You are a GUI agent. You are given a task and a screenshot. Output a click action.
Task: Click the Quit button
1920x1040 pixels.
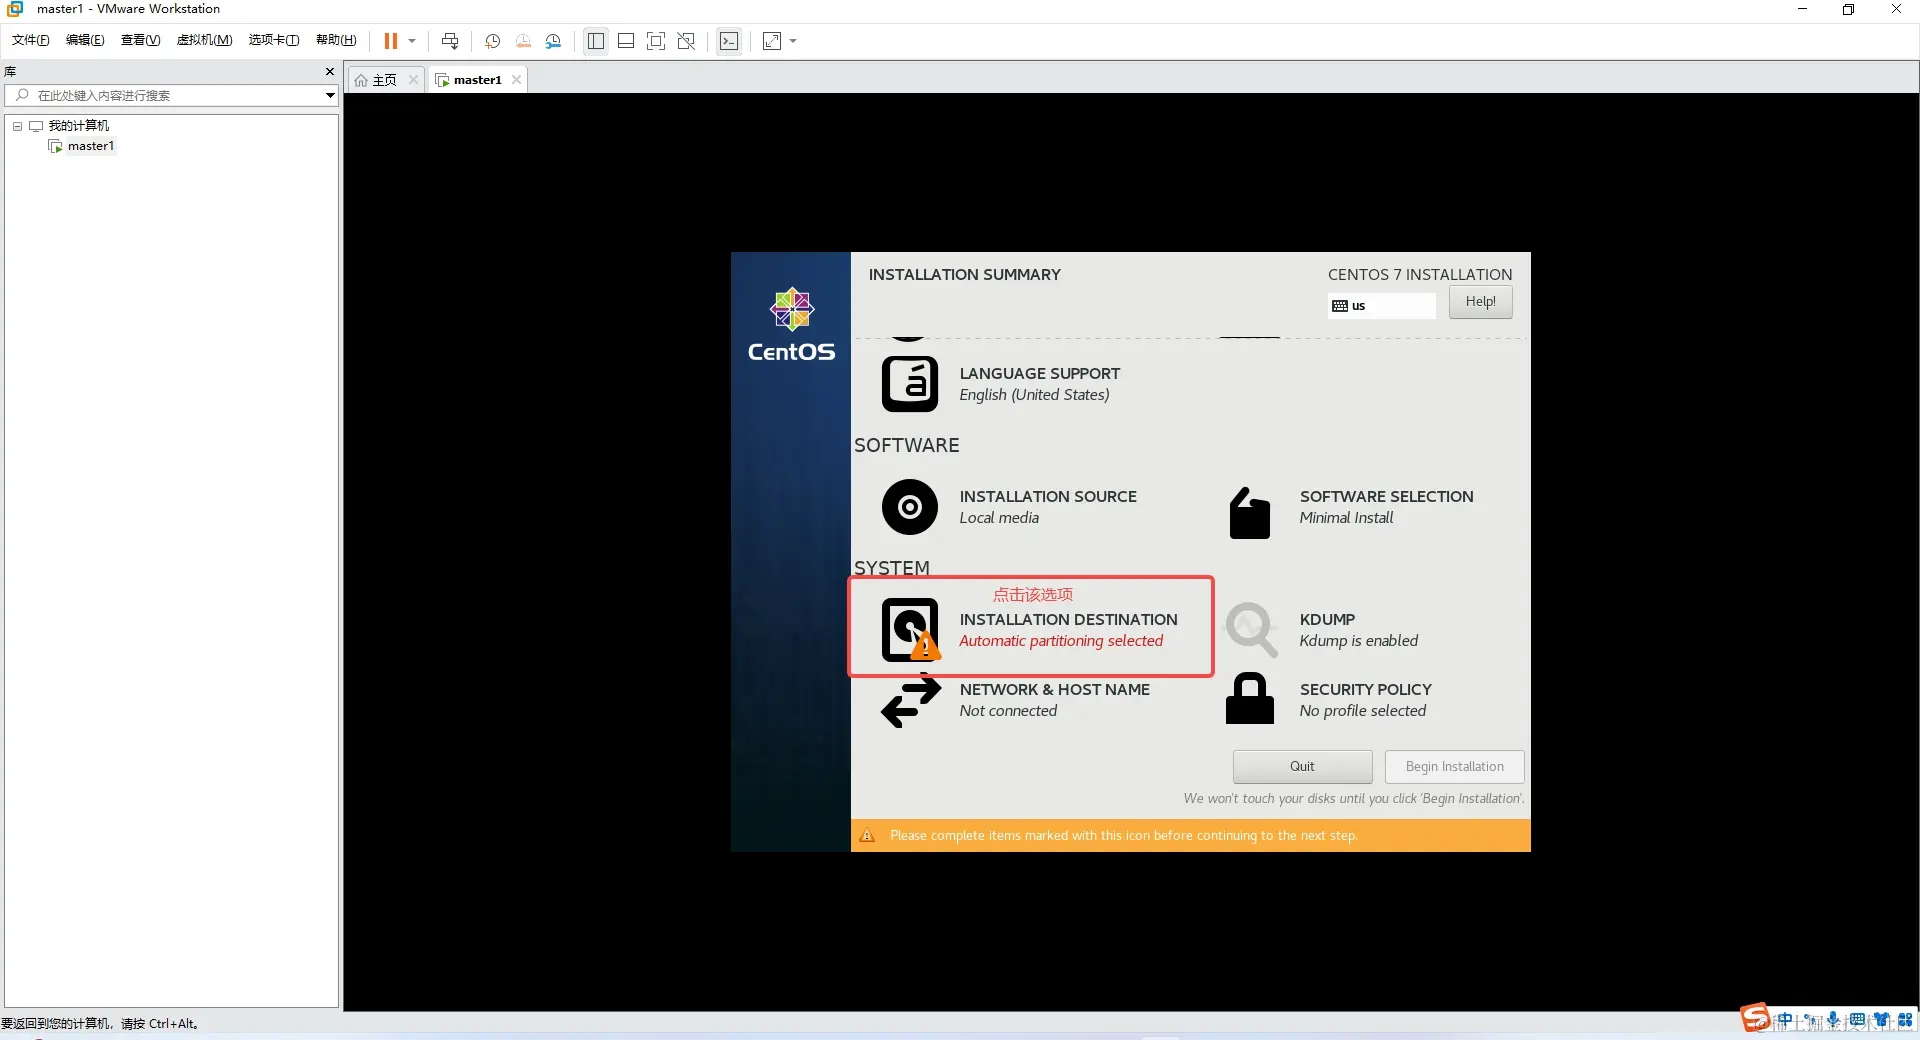coord(1302,767)
